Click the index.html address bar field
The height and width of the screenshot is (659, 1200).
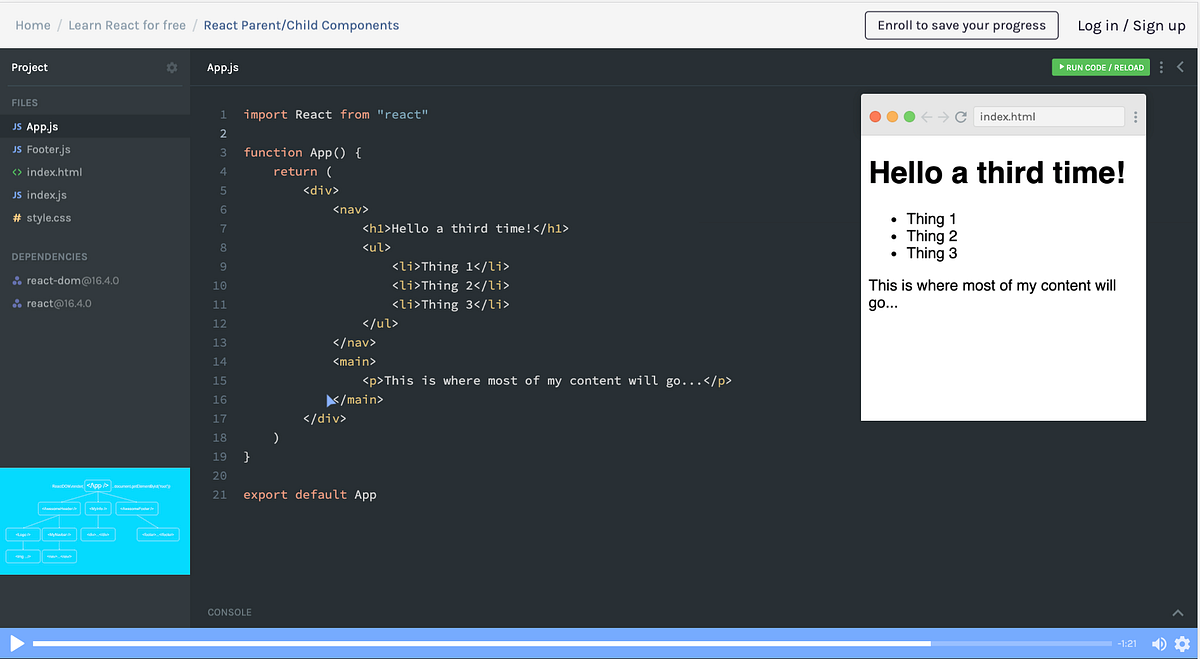[x=1048, y=116]
